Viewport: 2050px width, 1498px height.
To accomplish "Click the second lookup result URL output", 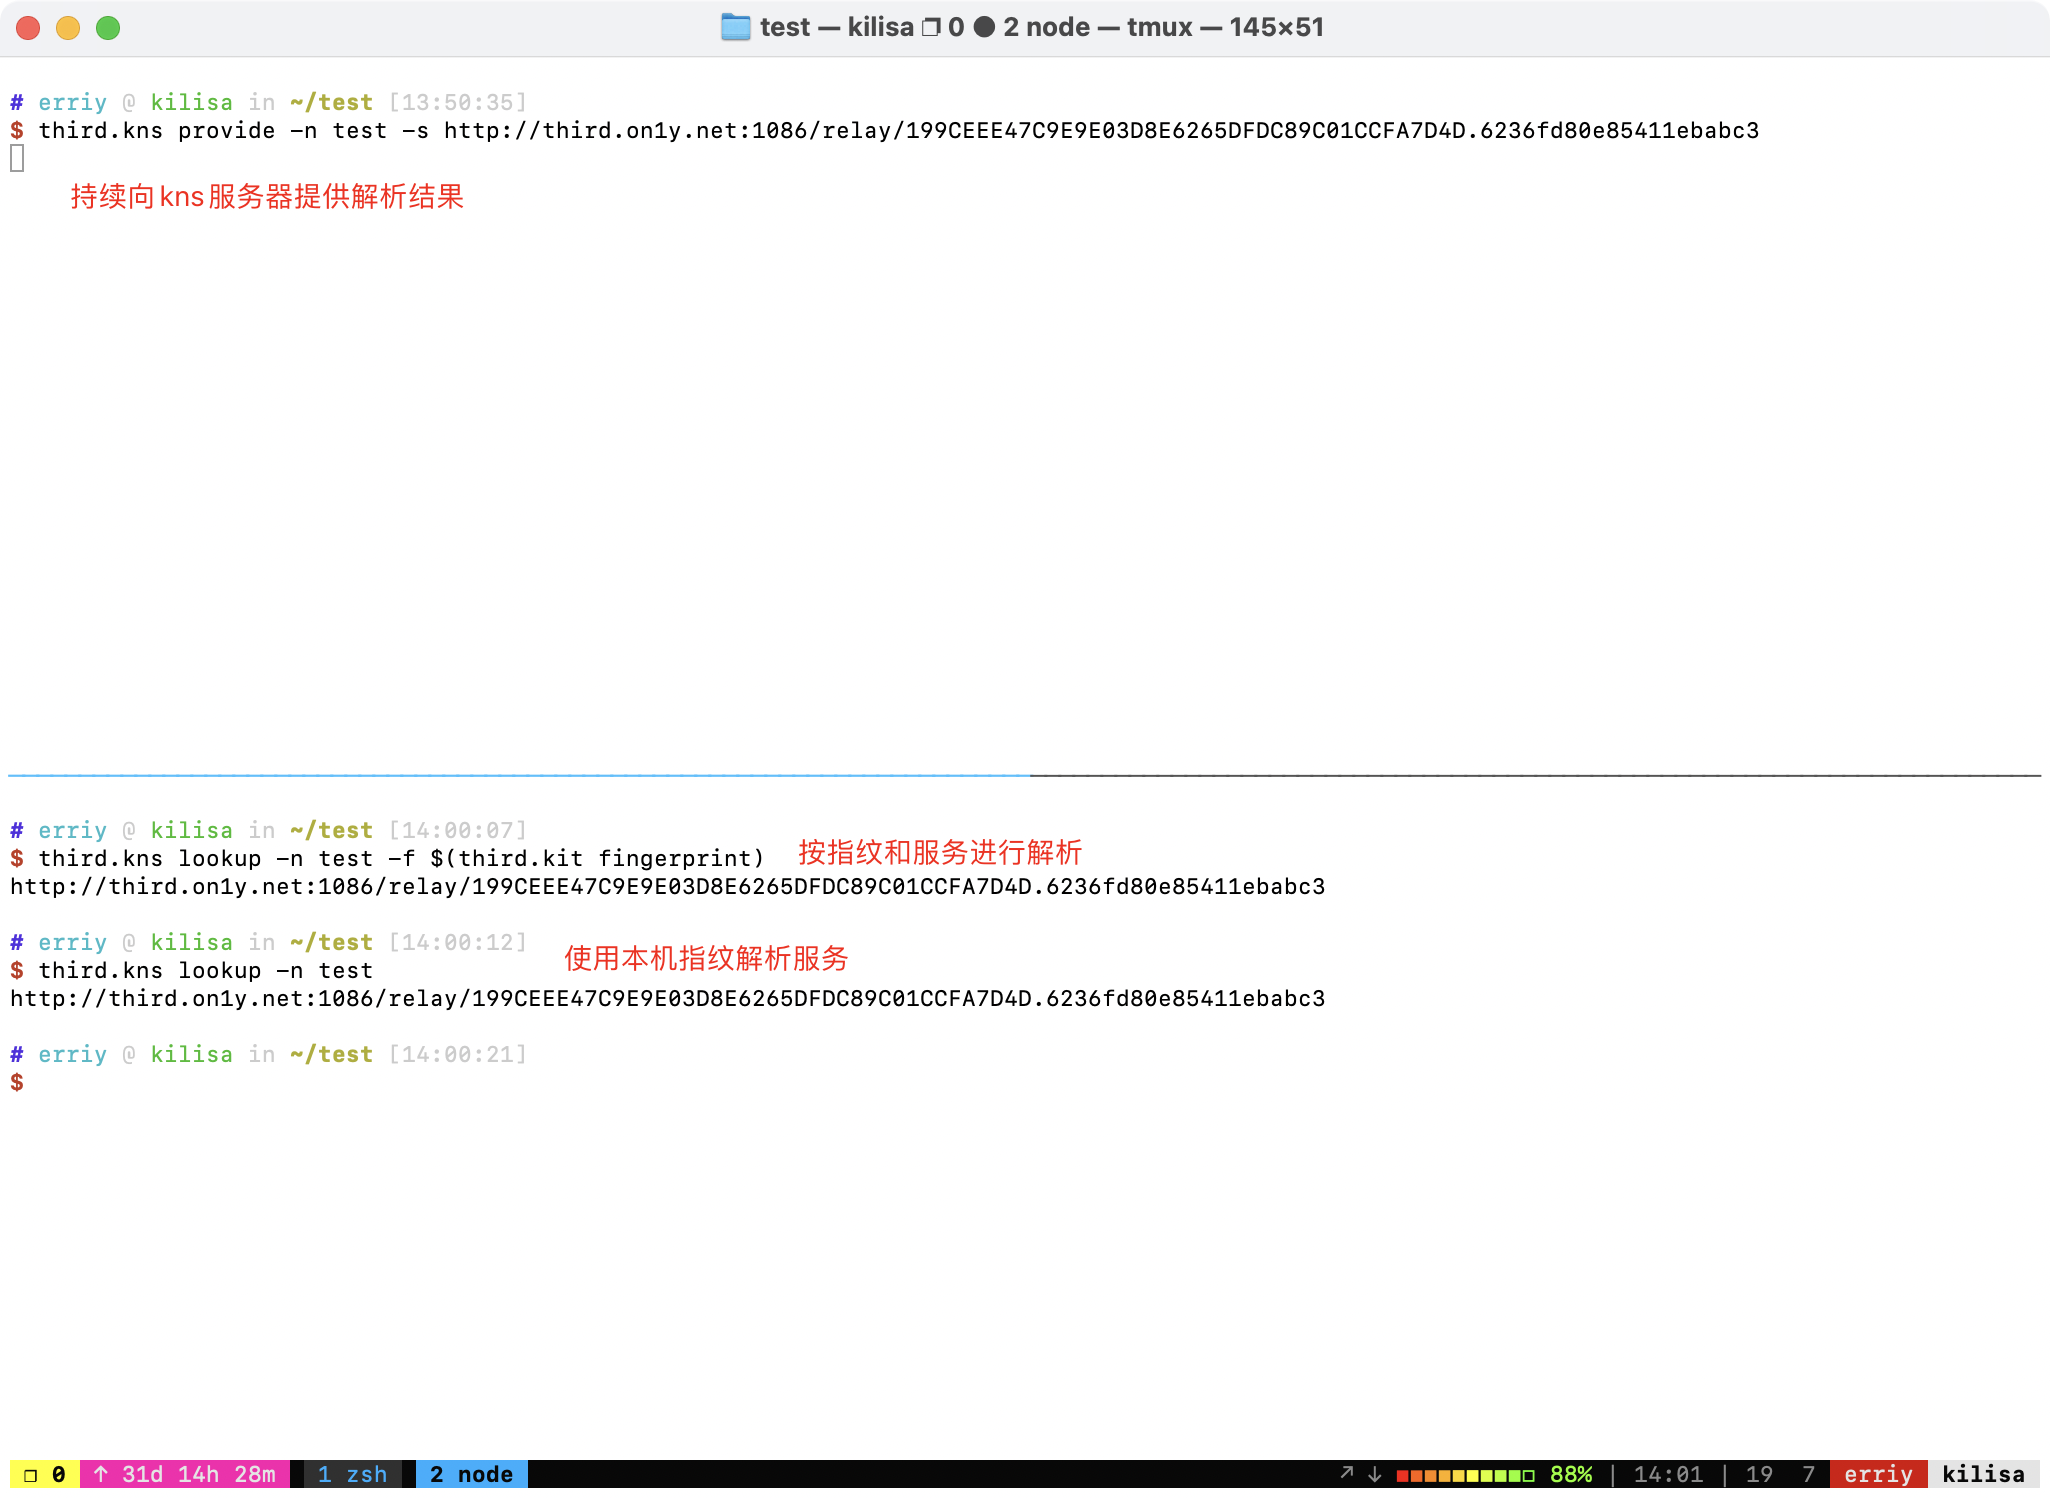I will pyautogui.click(x=667, y=999).
